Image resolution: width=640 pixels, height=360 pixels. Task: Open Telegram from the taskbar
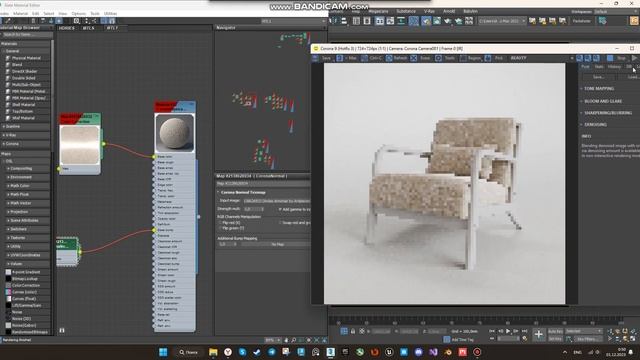(x=272, y=352)
